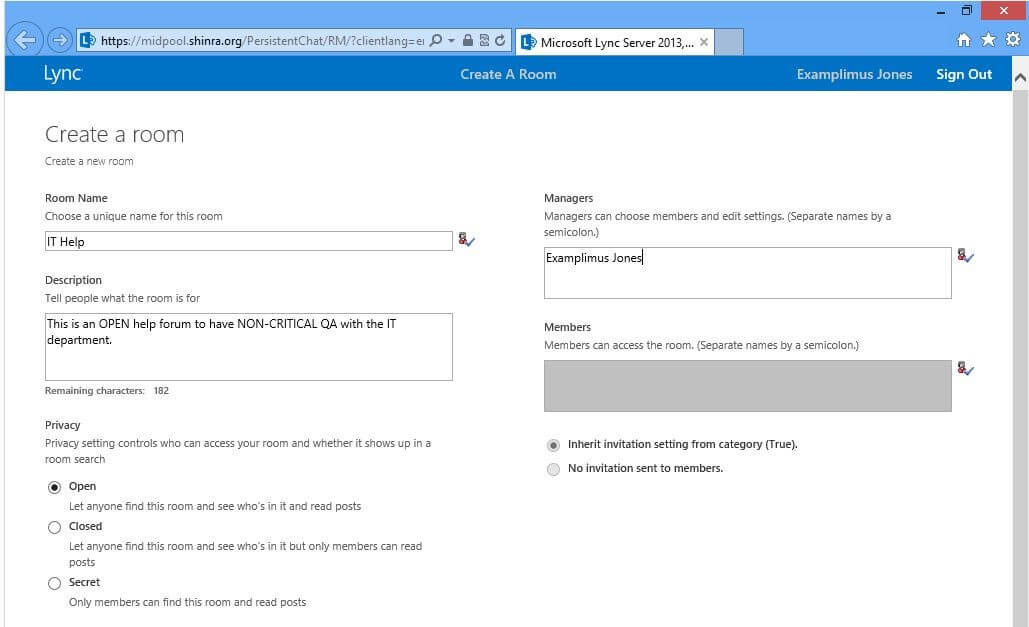
Task: Click Examplimus Jones user name link
Action: coord(854,74)
